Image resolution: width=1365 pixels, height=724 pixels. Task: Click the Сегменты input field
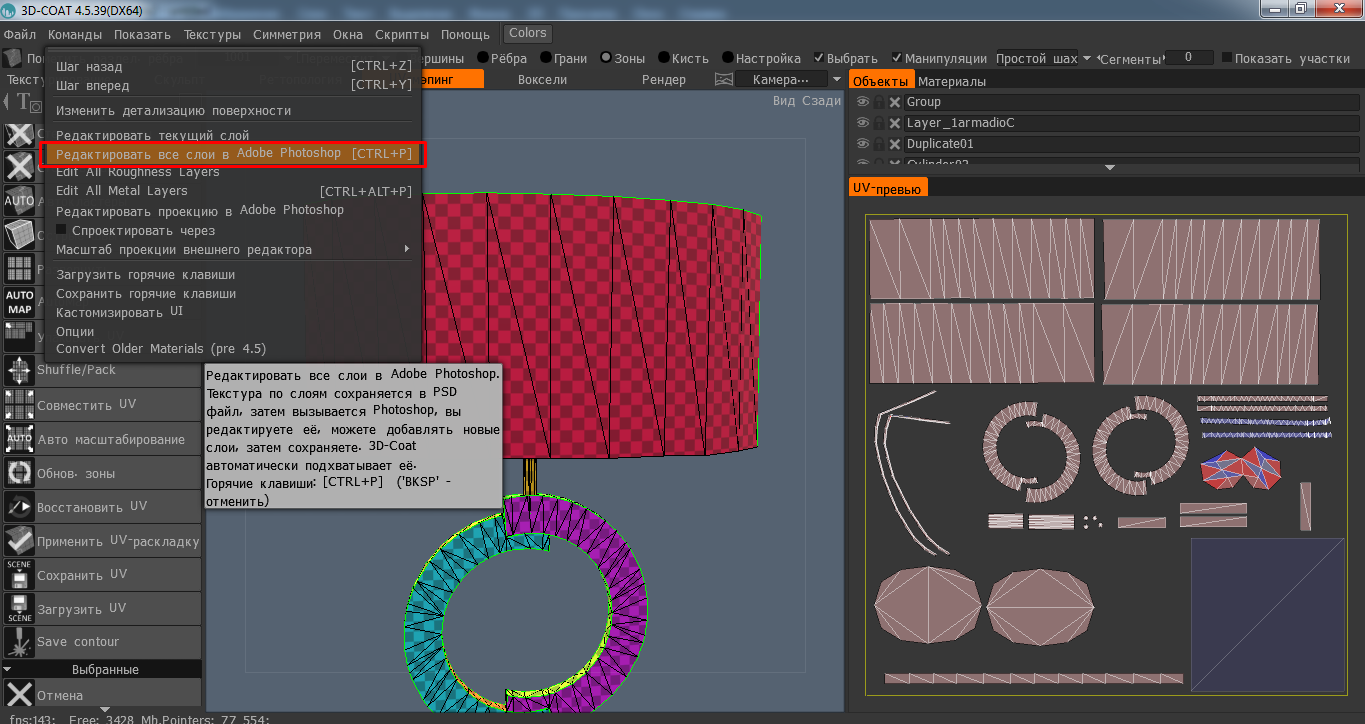(x=1188, y=58)
